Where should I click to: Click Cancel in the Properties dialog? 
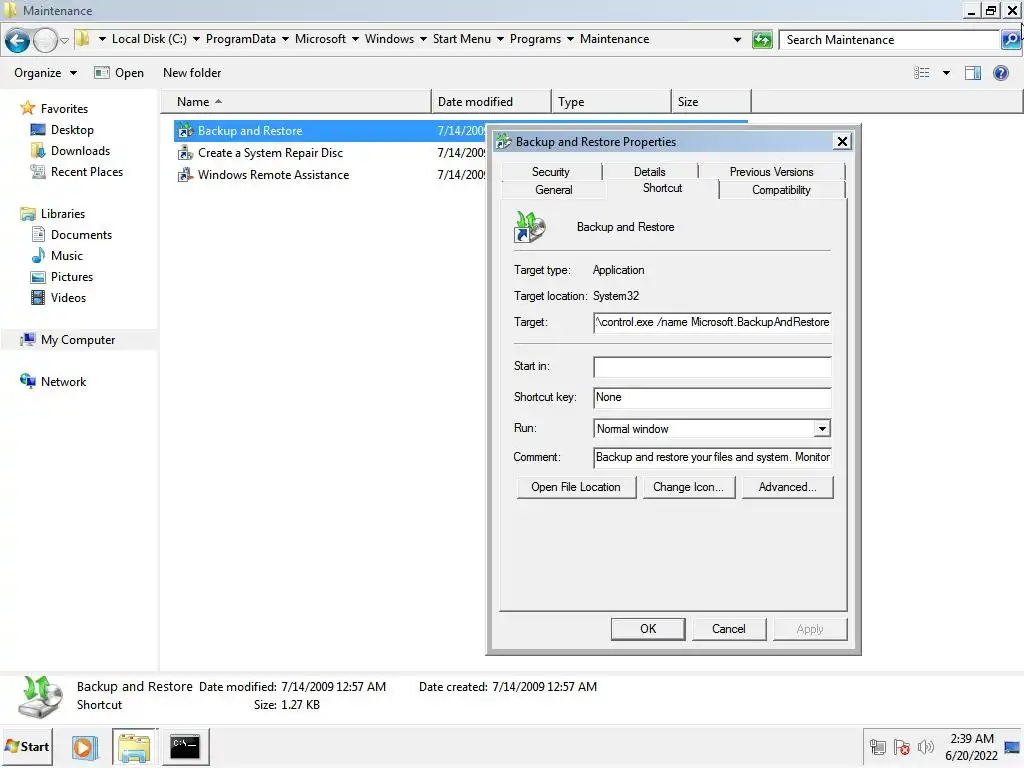click(728, 629)
